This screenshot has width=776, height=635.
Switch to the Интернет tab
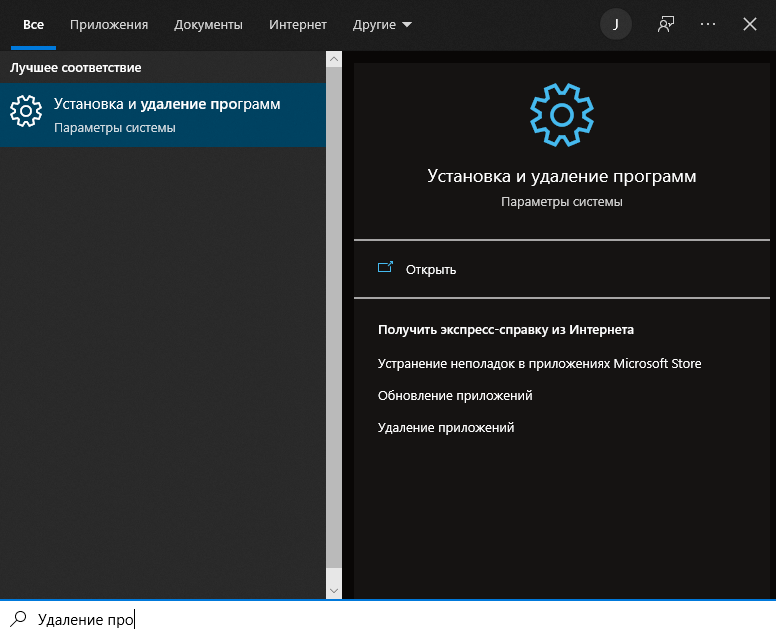pyautogui.click(x=297, y=24)
